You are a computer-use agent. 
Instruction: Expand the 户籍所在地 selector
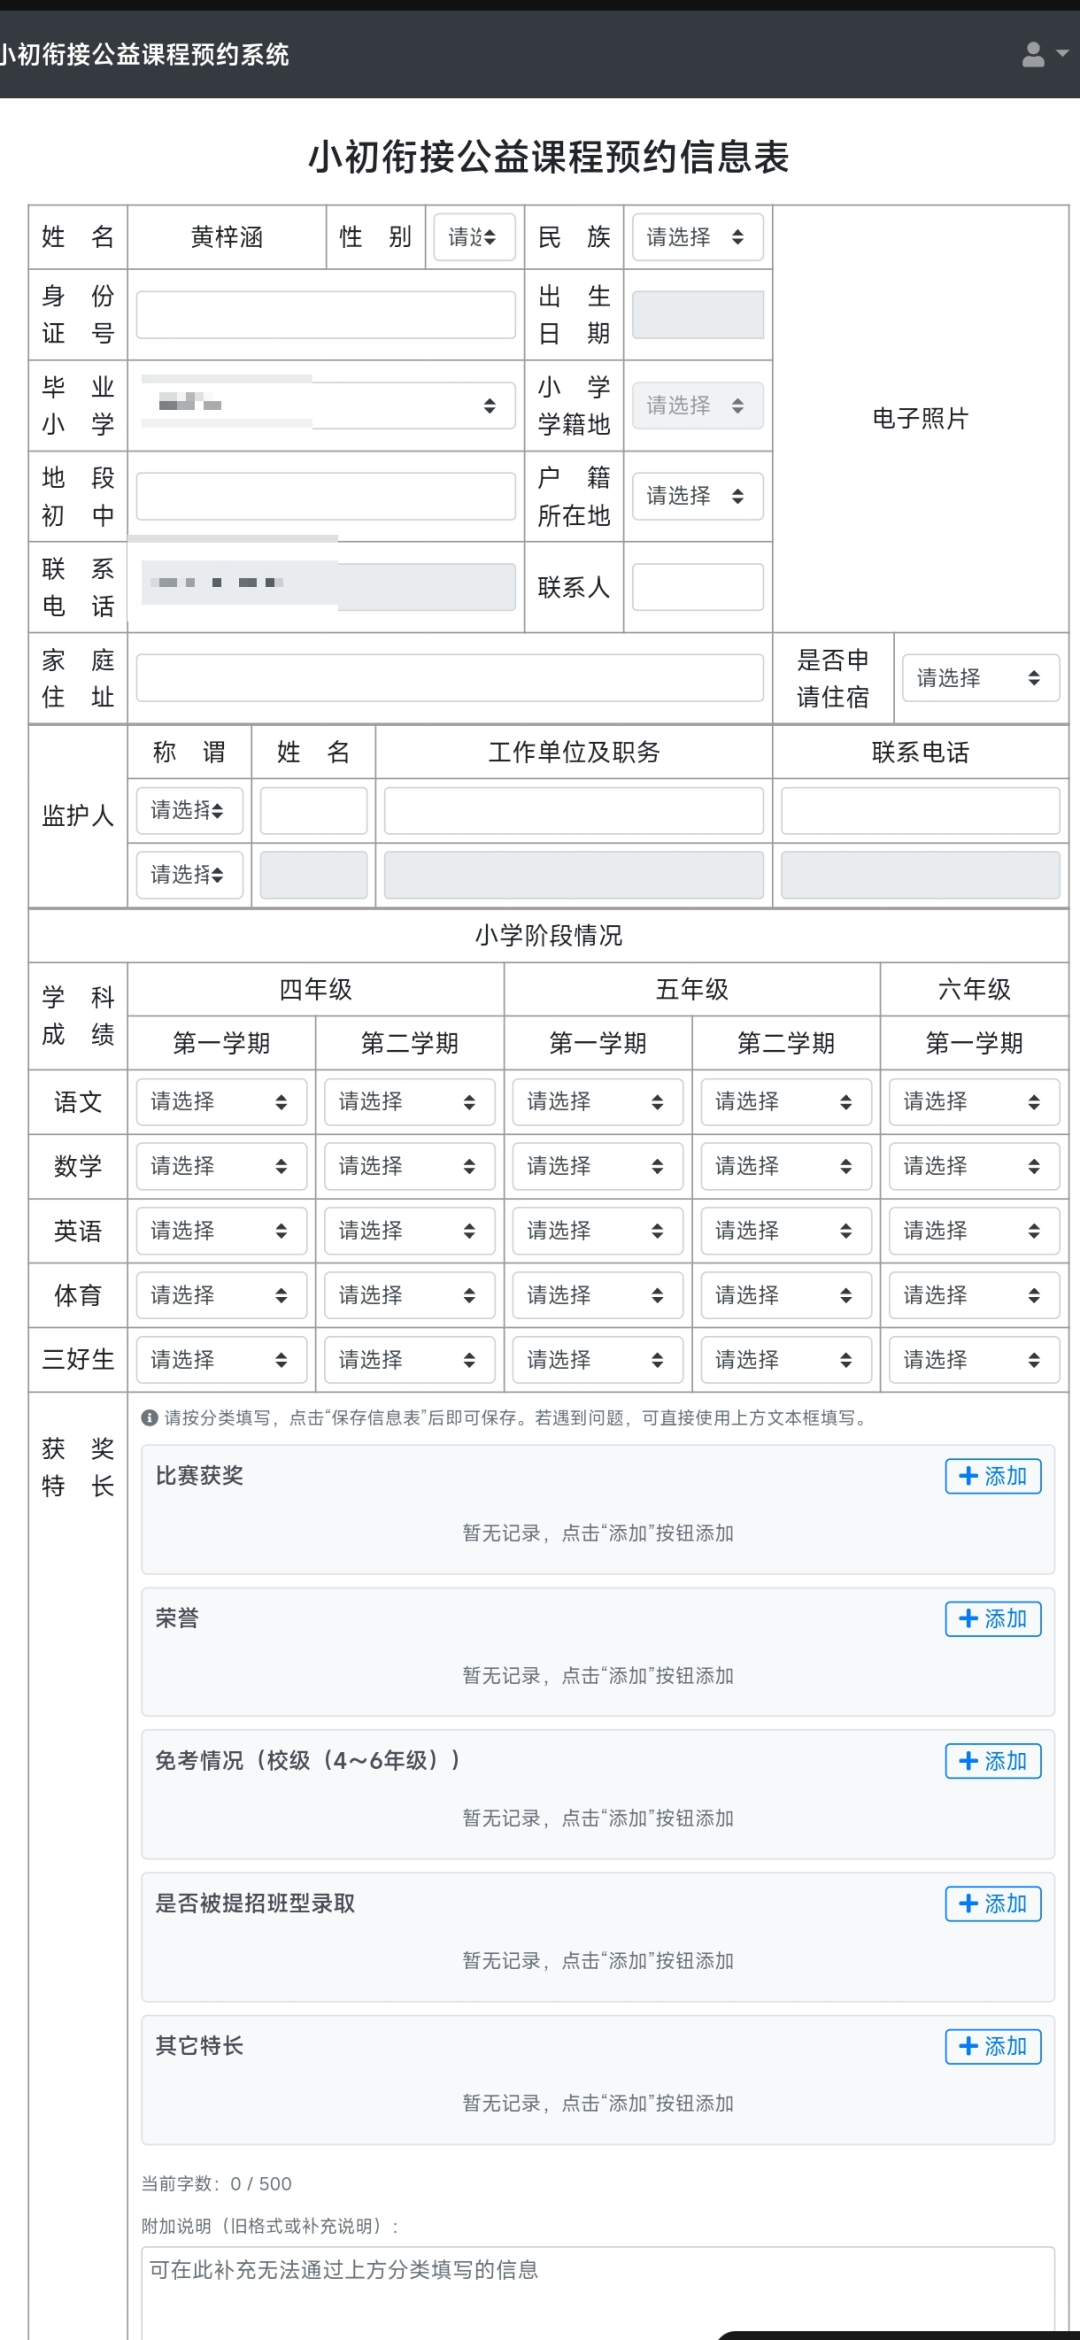pos(697,496)
